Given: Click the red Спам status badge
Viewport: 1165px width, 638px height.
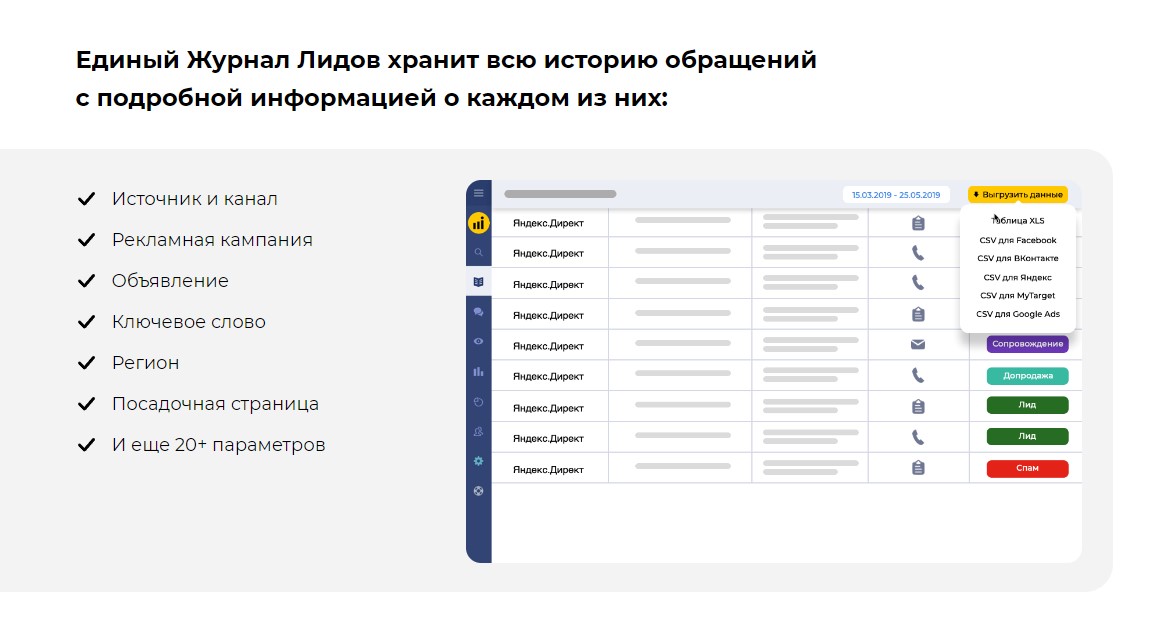Looking at the screenshot, I should pyautogui.click(x=1026, y=467).
